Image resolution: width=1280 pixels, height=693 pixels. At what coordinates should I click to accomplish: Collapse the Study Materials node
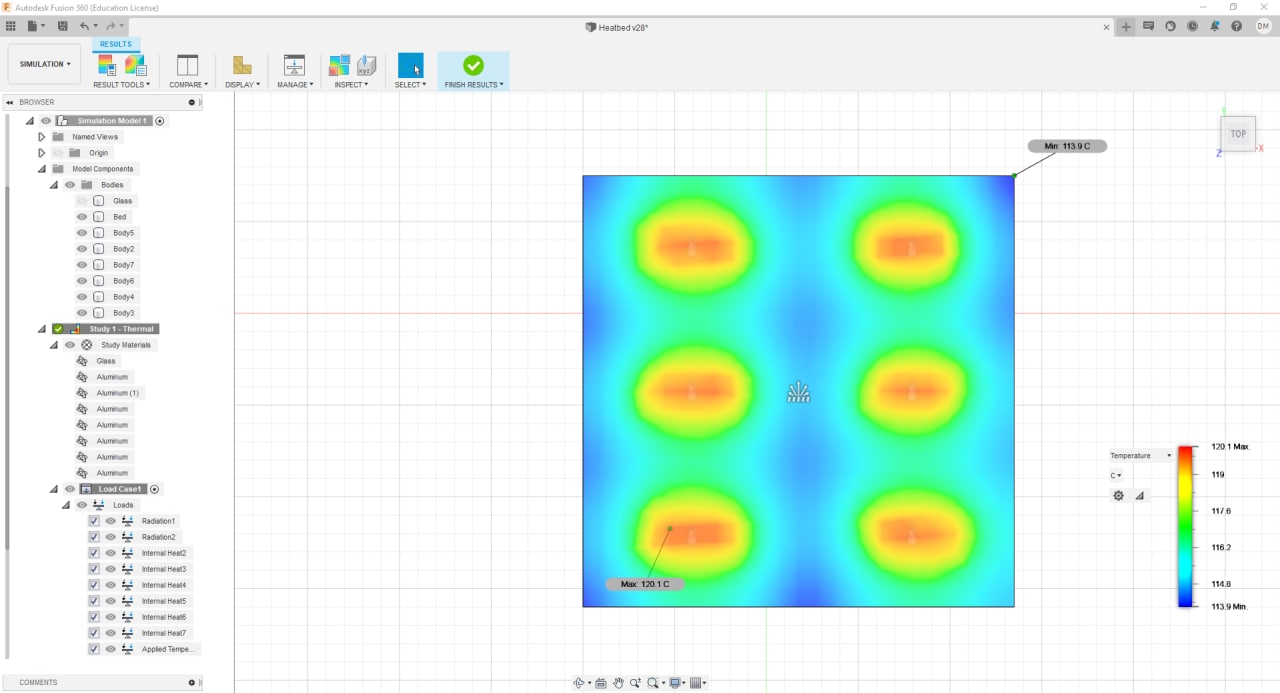(54, 345)
